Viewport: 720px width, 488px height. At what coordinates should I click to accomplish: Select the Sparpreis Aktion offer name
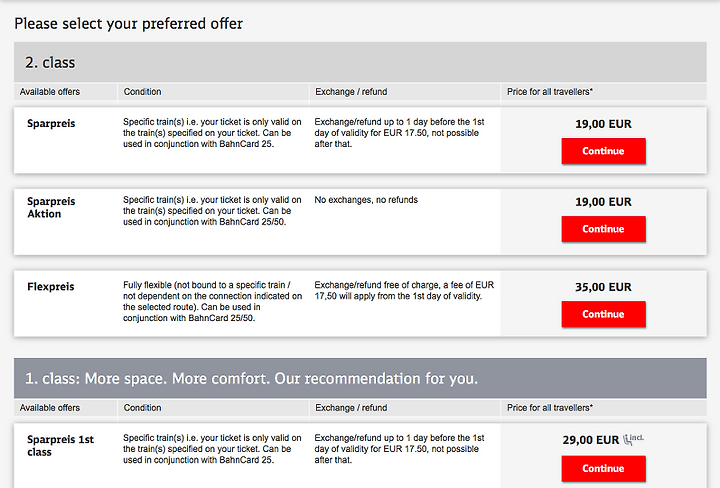[x=51, y=208]
